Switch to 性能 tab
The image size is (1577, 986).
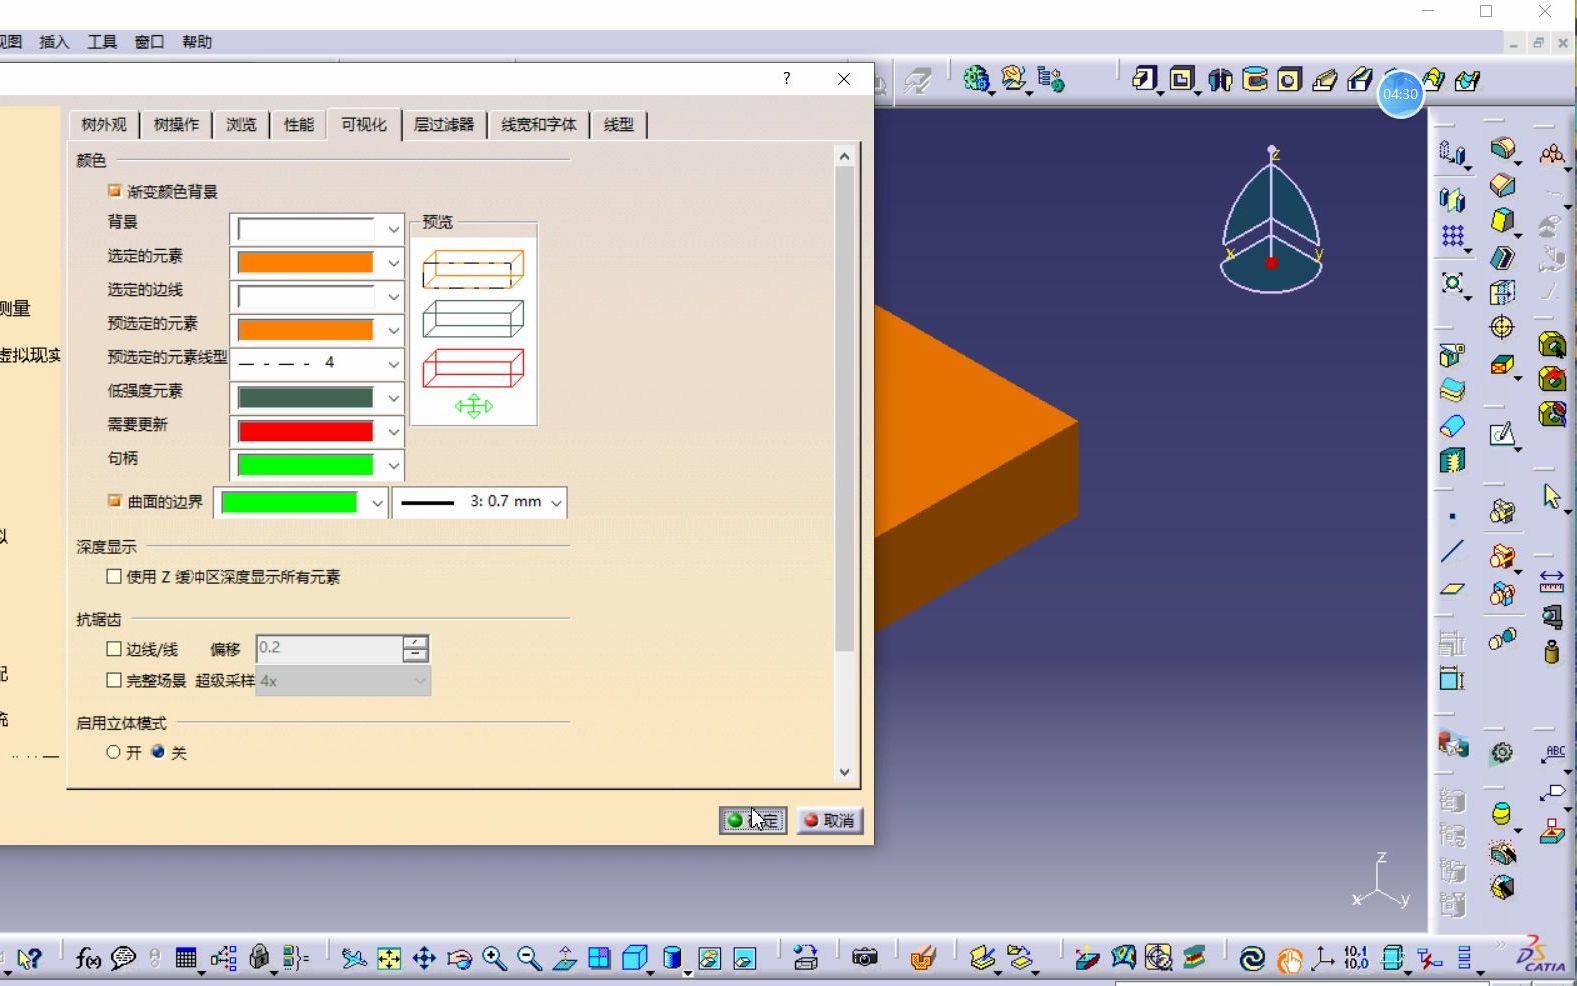tap(299, 124)
